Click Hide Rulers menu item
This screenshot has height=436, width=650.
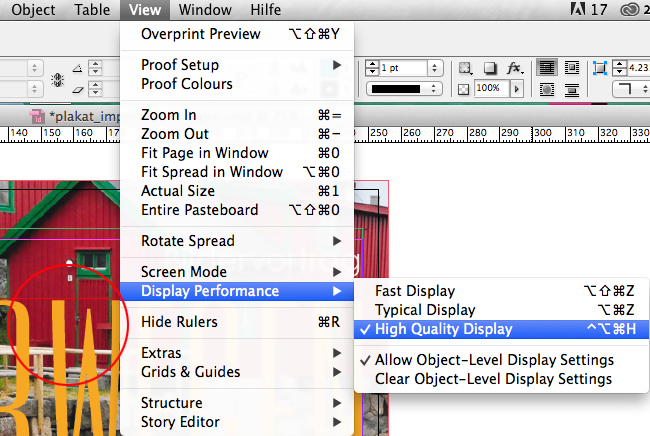tap(179, 322)
